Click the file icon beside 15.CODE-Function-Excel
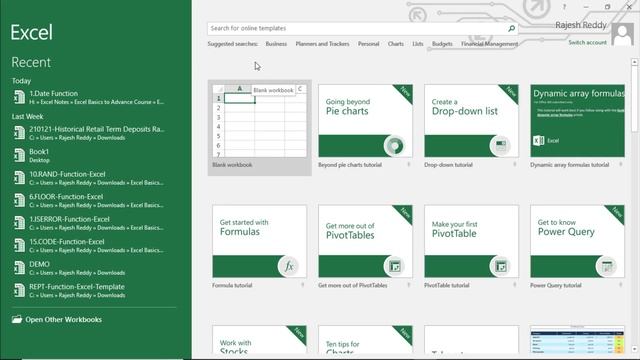 tap(19, 245)
